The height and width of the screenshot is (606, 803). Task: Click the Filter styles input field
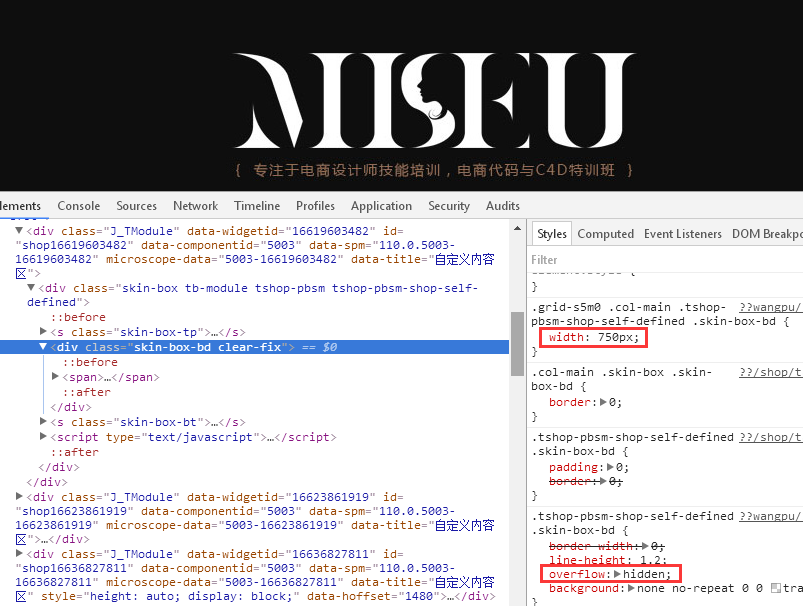666,260
